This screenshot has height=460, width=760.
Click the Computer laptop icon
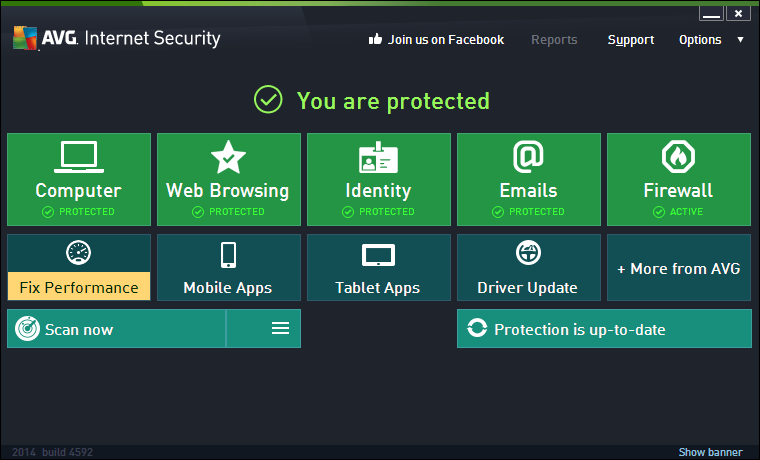[x=79, y=156]
